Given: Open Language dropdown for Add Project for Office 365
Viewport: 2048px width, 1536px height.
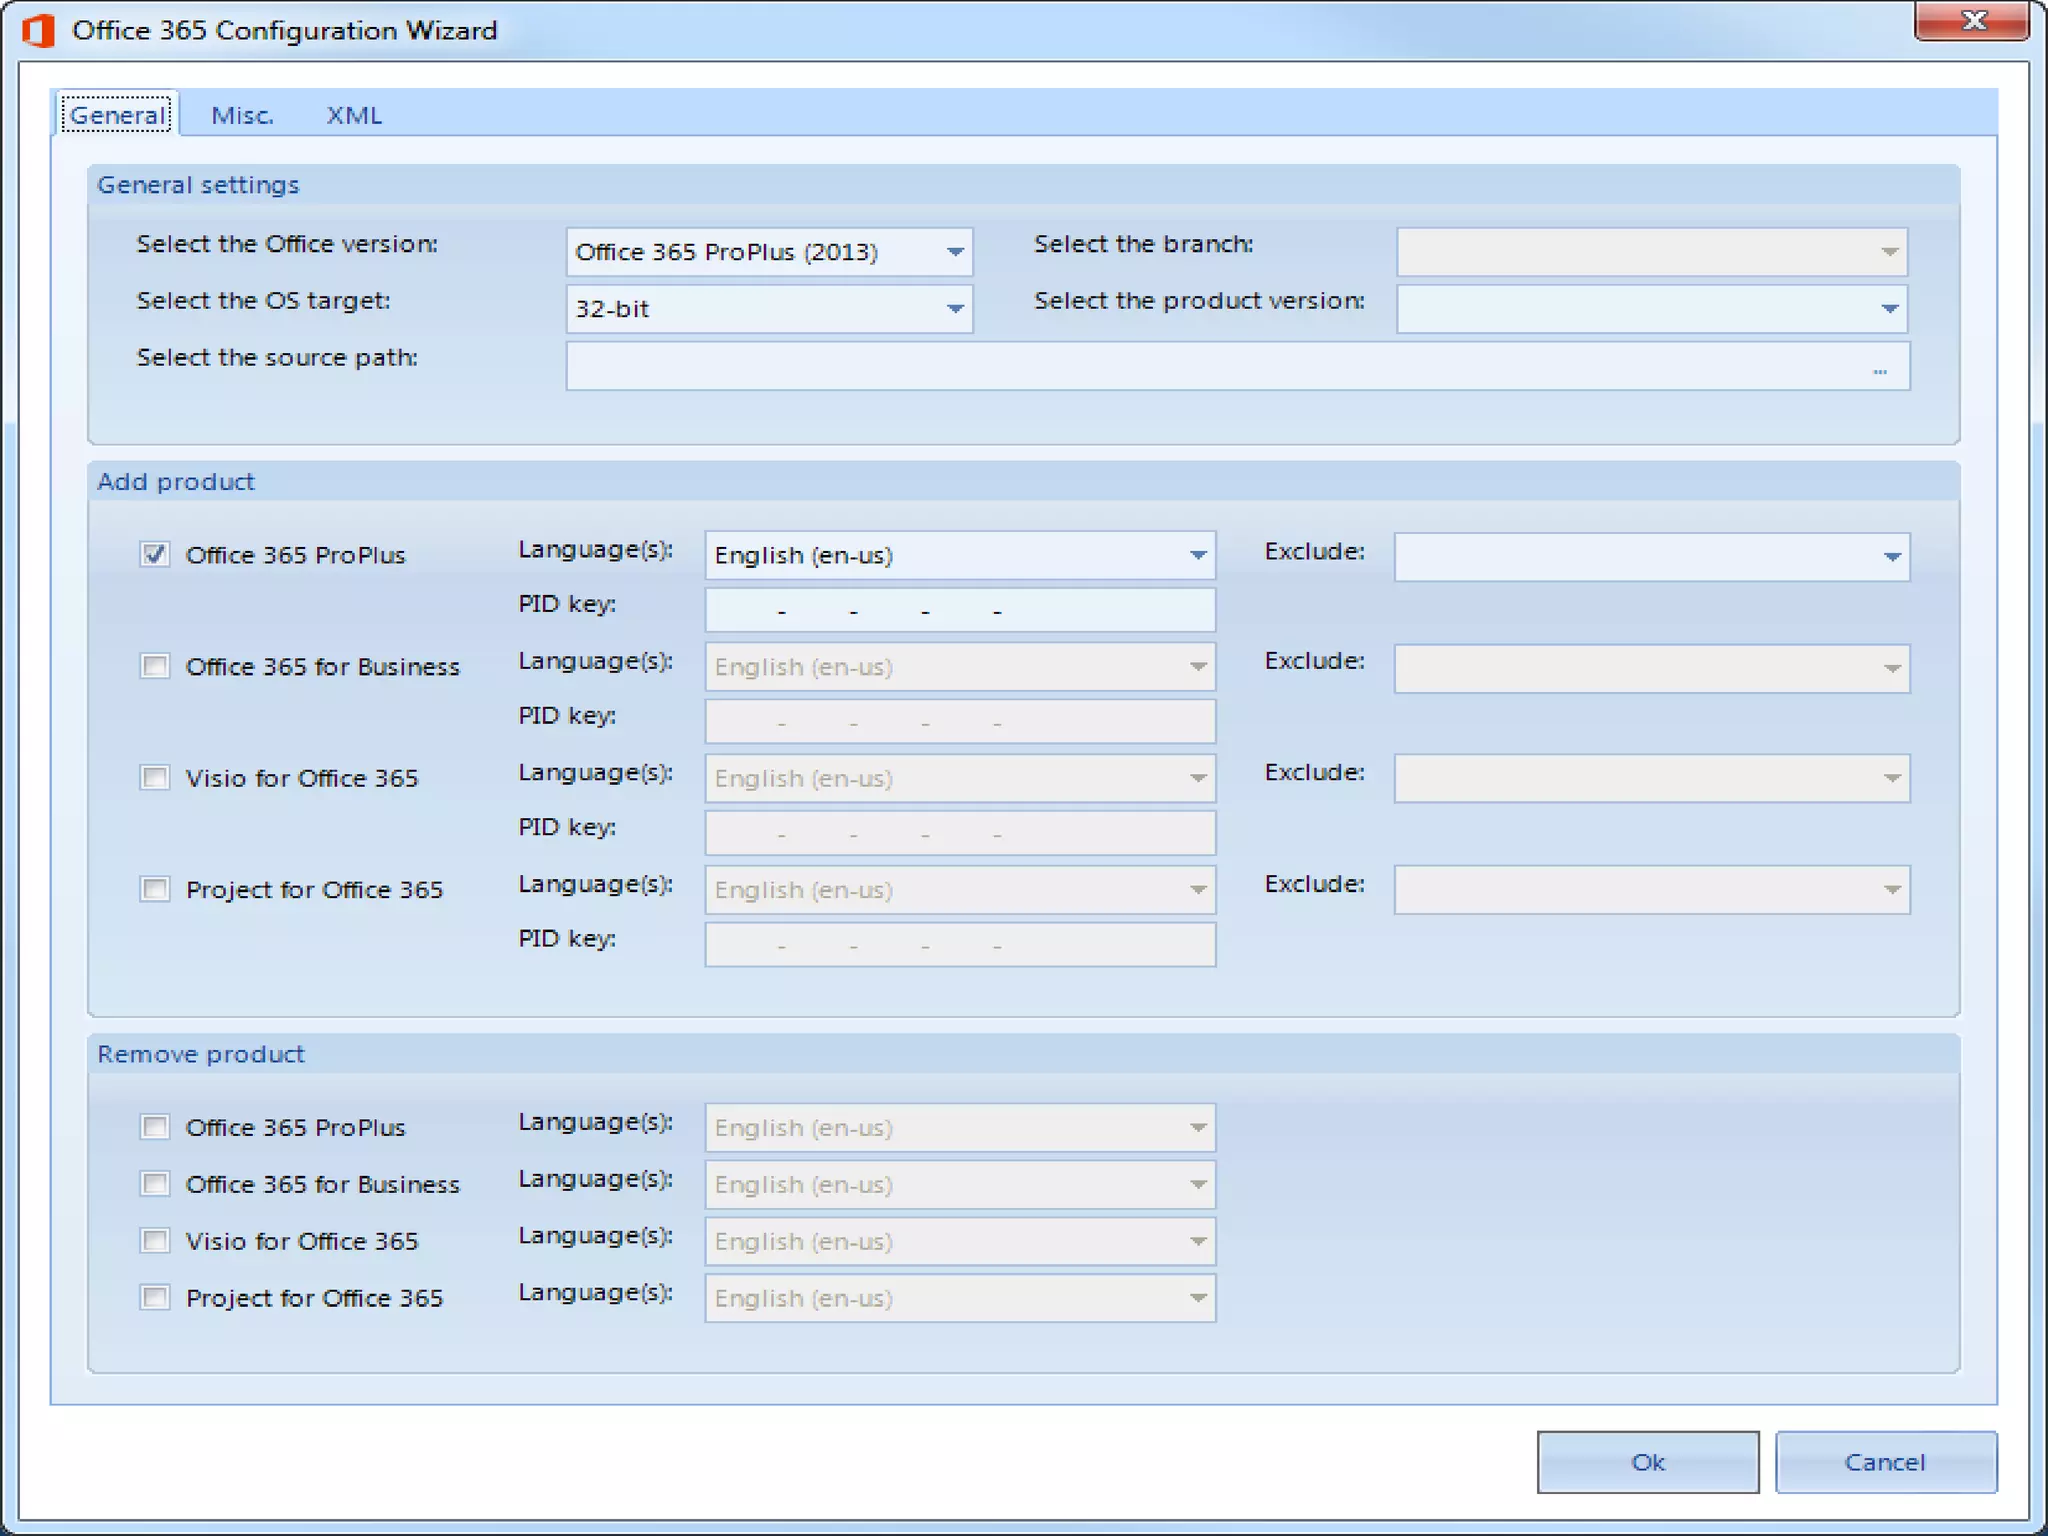Looking at the screenshot, I should coord(960,890).
